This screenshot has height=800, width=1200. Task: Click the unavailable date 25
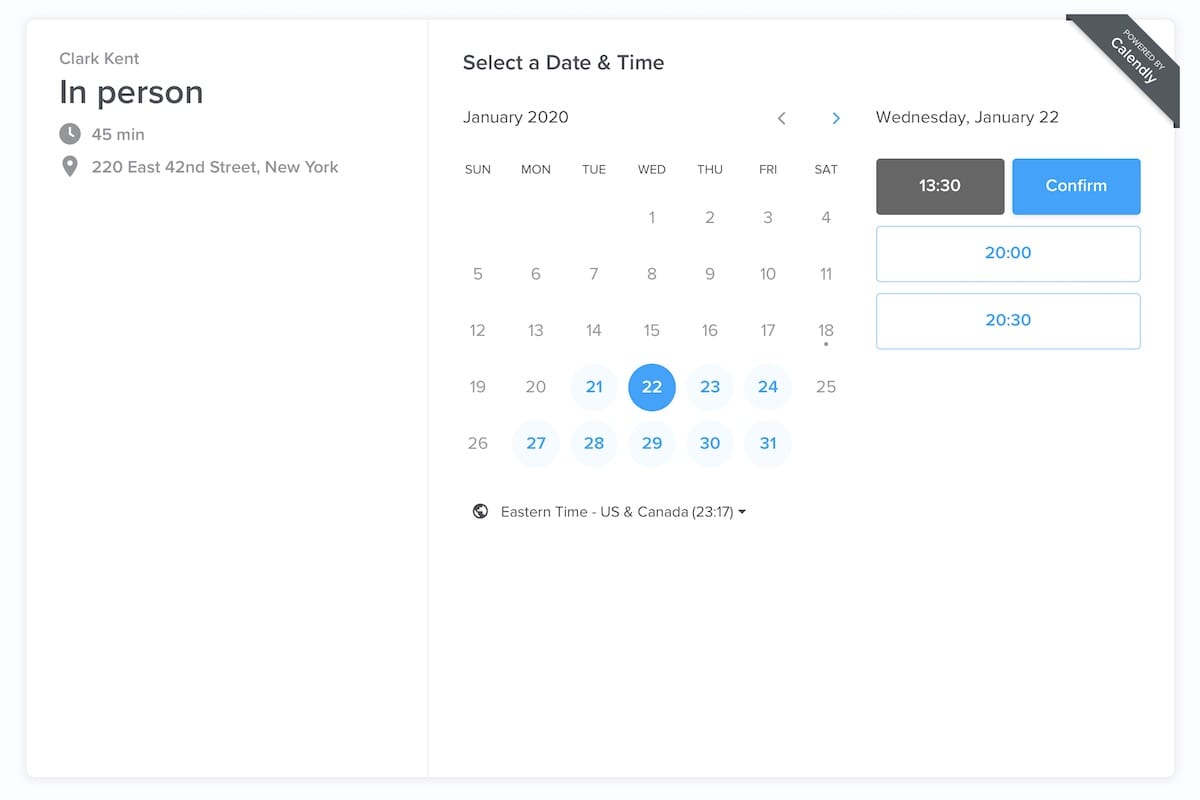pyautogui.click(x=826, y=387)
